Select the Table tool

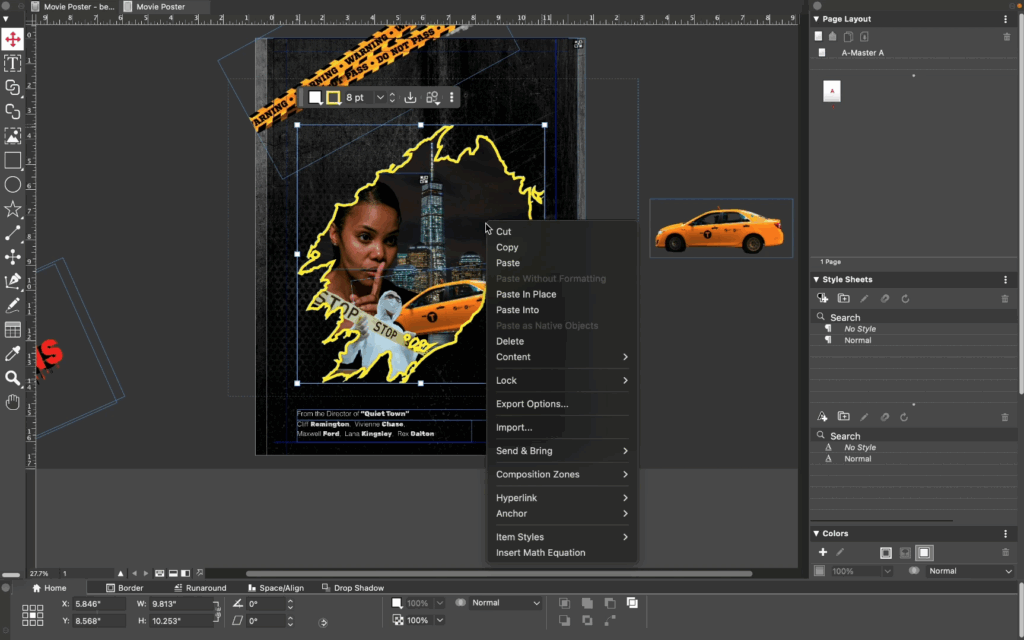[x=13, y=329]
